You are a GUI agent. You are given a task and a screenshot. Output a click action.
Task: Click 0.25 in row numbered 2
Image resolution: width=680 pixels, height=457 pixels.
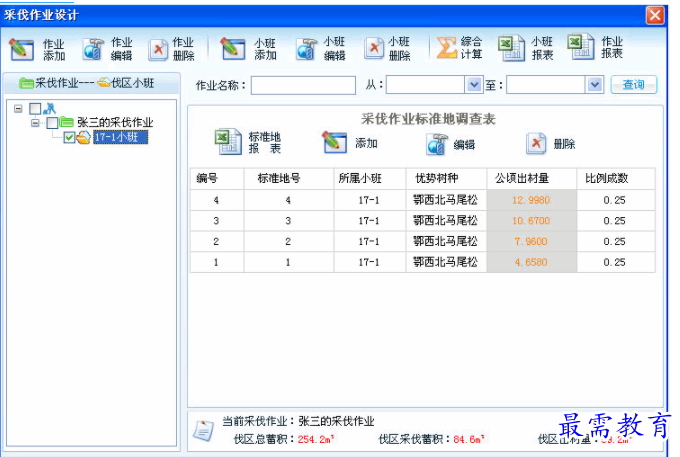pos(615,242)
